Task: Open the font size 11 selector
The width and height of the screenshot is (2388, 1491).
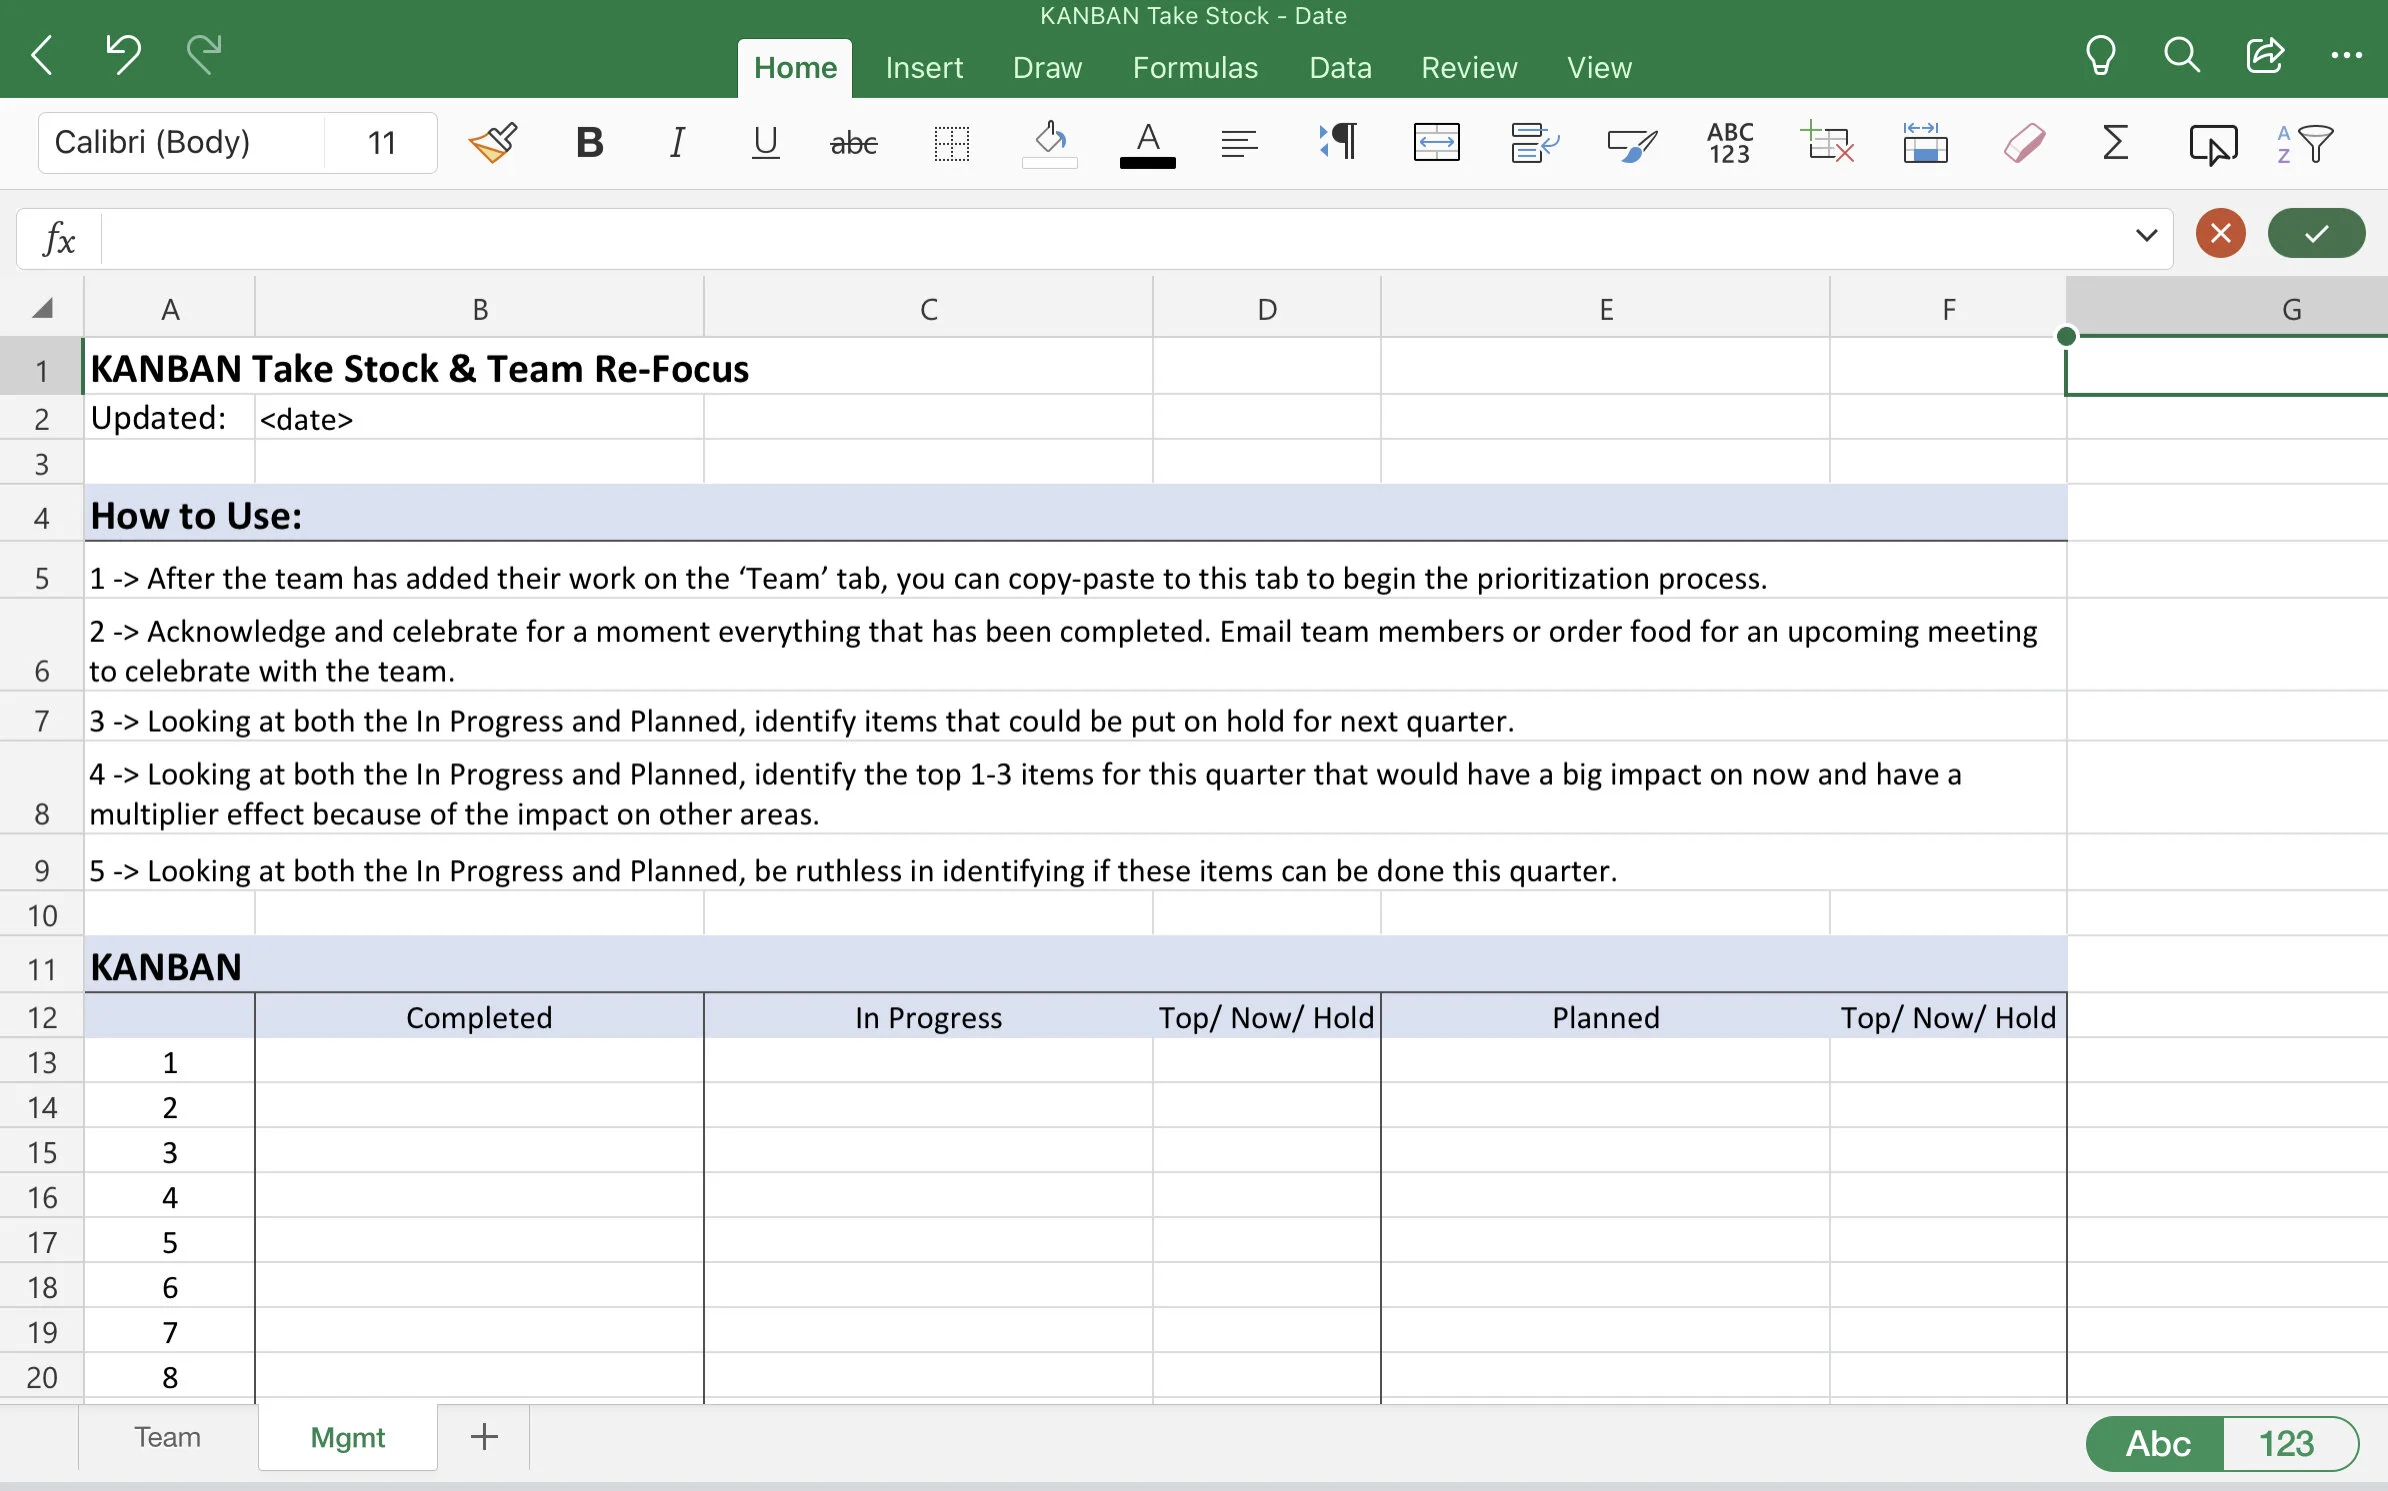Action: [x=382, y=143]
